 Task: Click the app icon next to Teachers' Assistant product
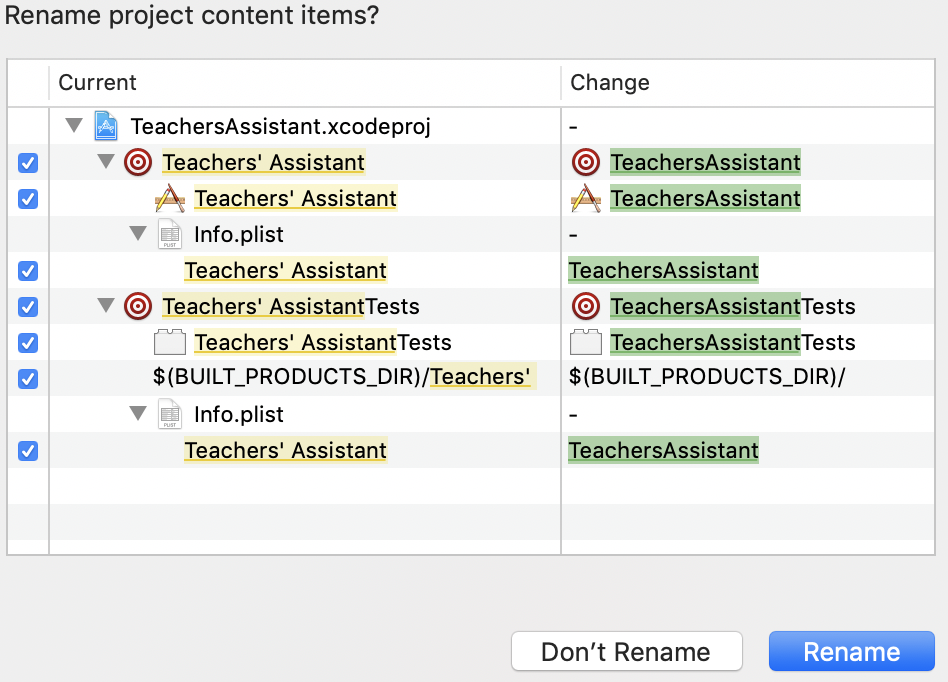click(x=170, y=198)
